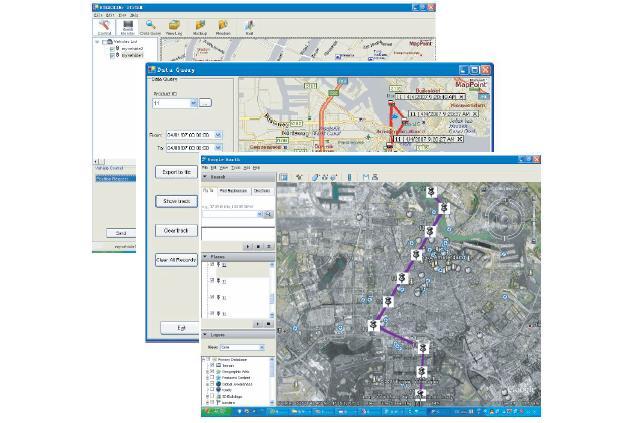Click the Backup toolbar icon

click(200, 27)
